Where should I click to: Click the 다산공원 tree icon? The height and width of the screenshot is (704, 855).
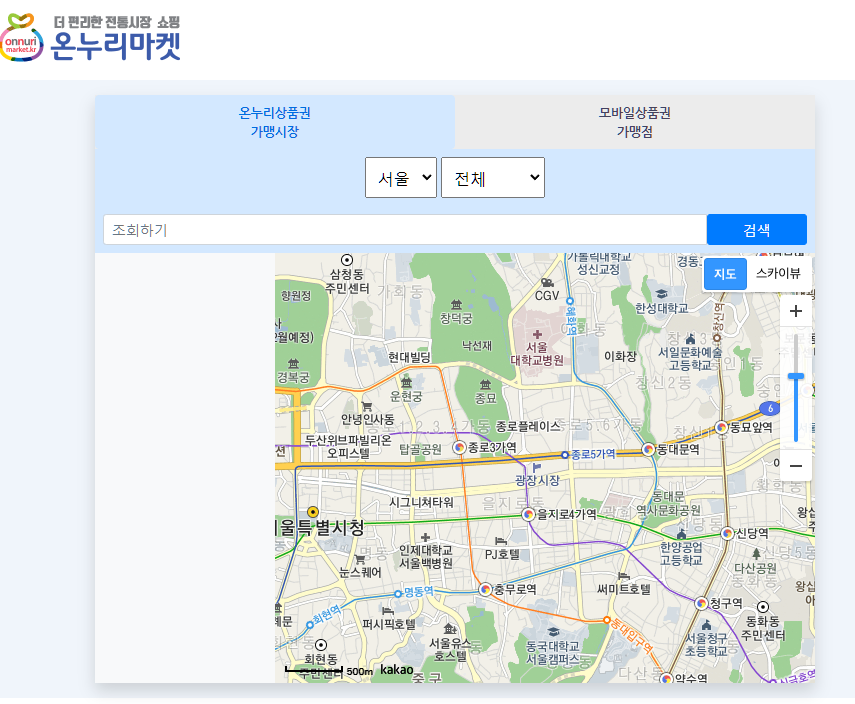(x=756, y=555)
